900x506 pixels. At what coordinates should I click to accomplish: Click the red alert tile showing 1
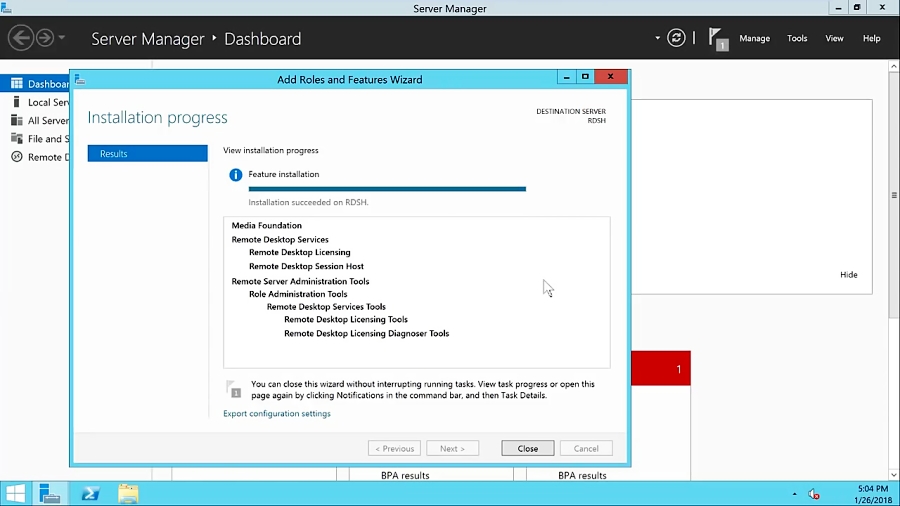(x=661, y=368)
